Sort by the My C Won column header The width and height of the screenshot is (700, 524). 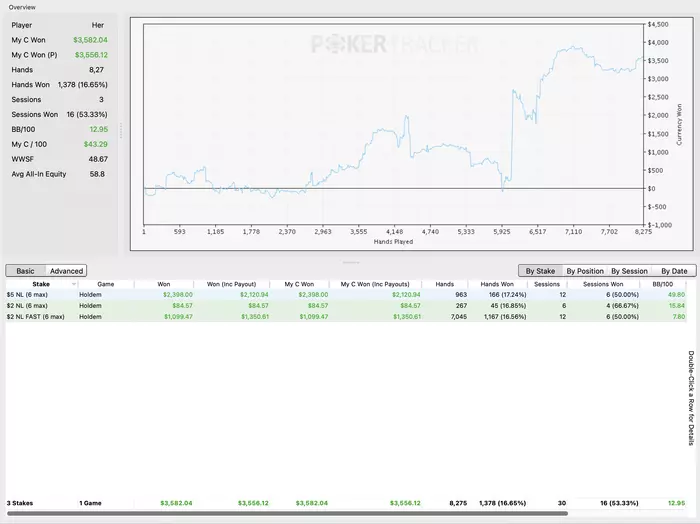tap(299, 284)
